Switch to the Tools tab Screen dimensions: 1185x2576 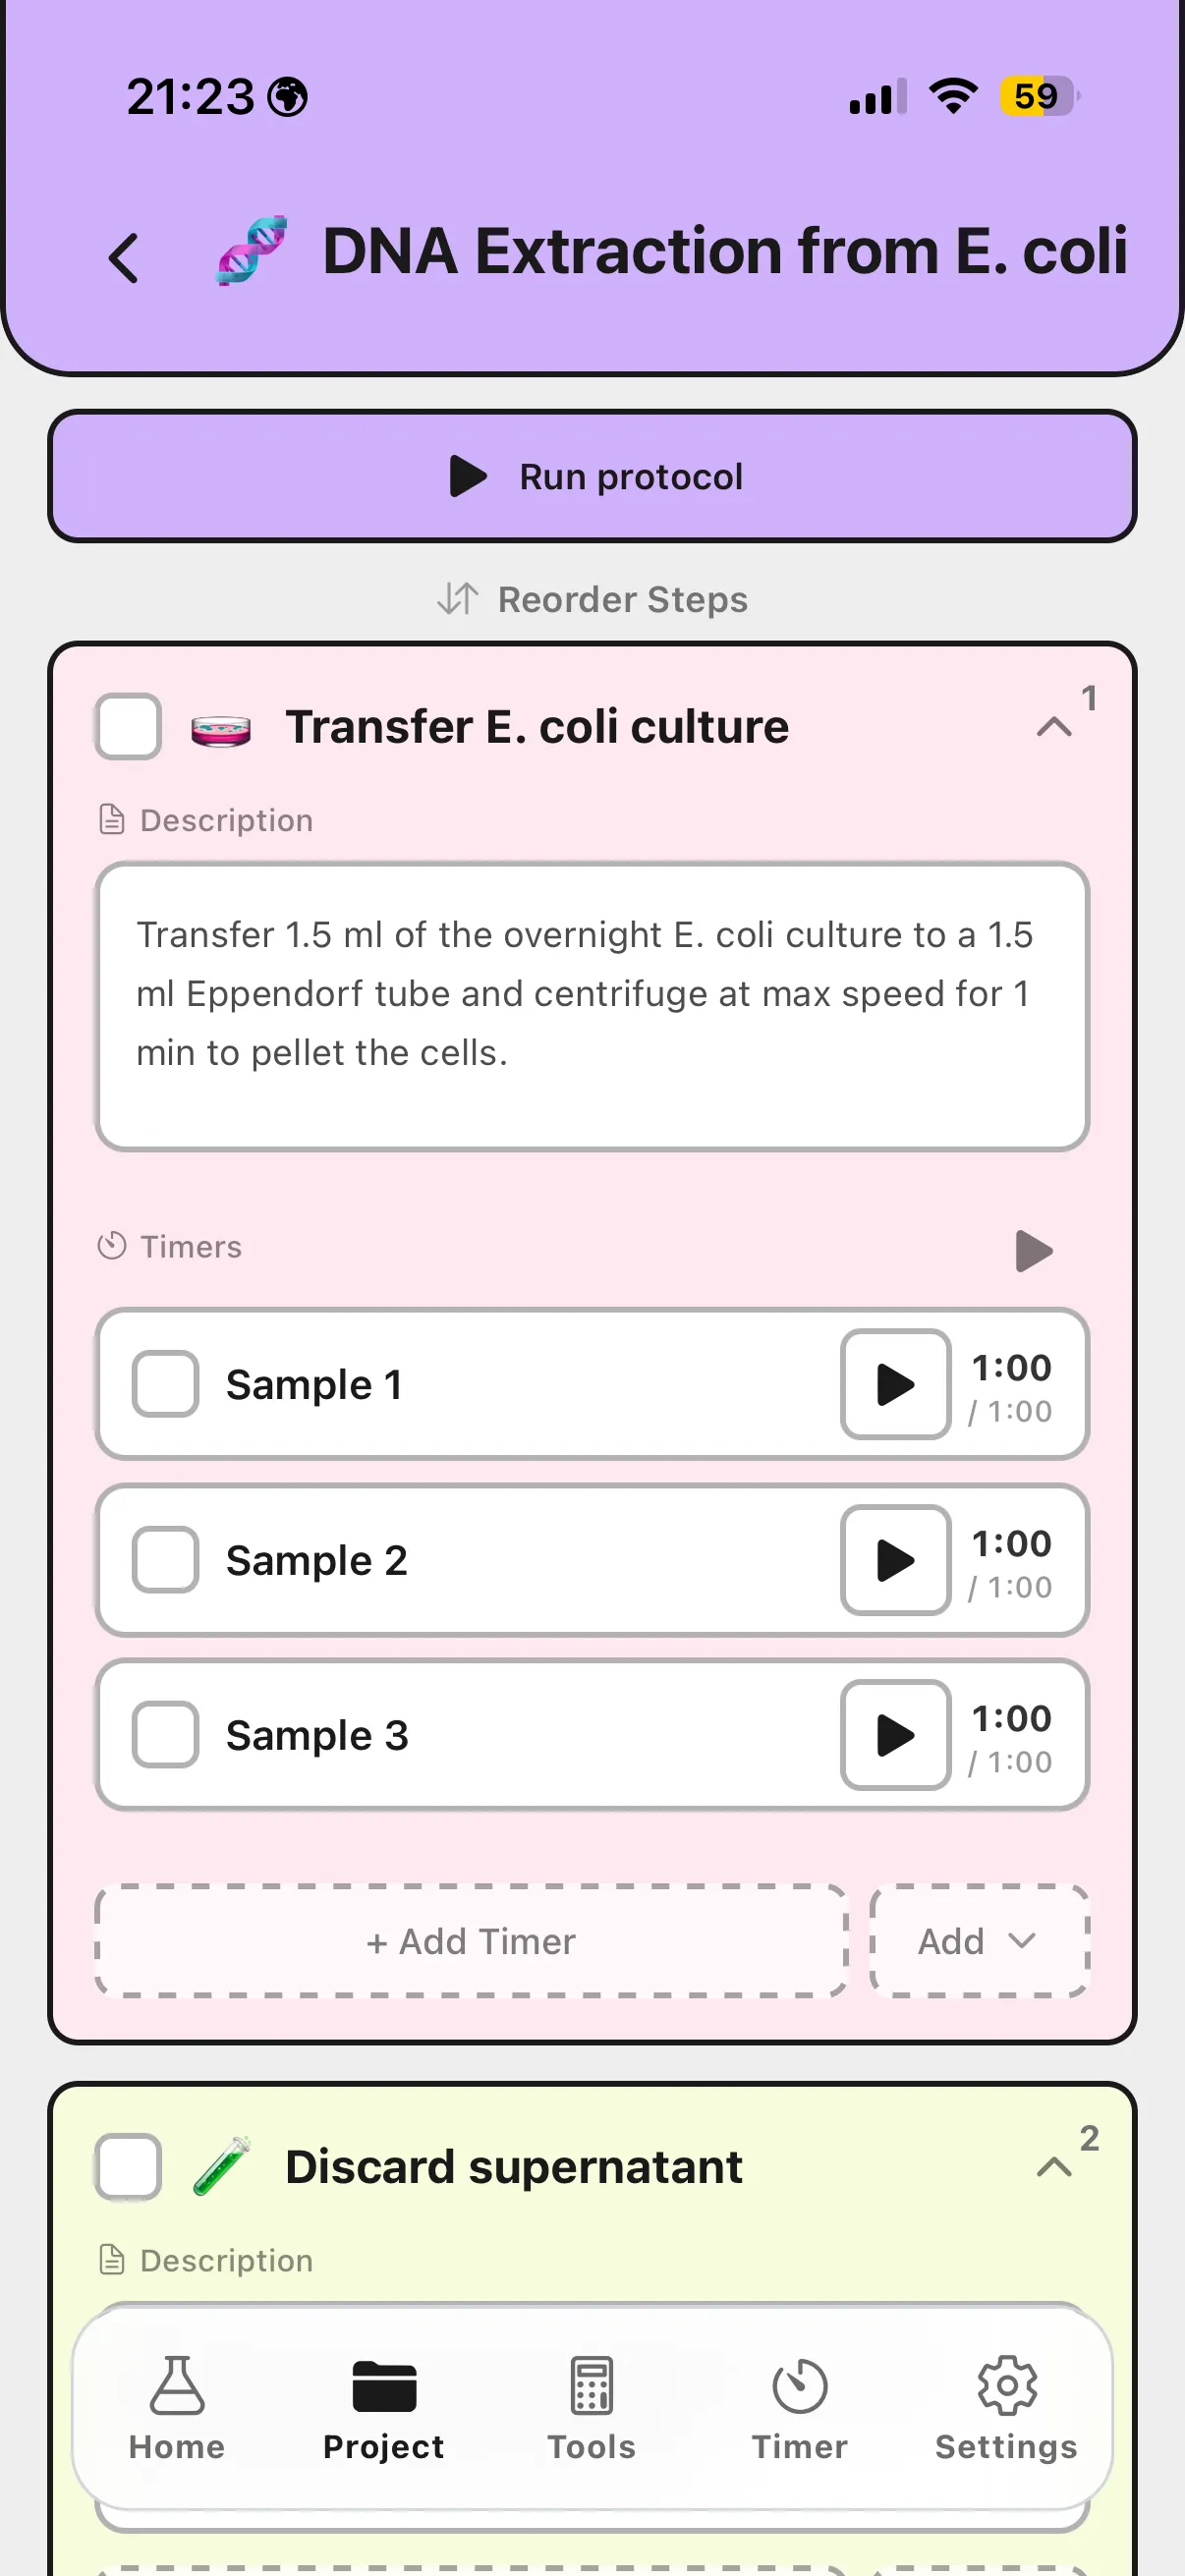(591, 2408)
